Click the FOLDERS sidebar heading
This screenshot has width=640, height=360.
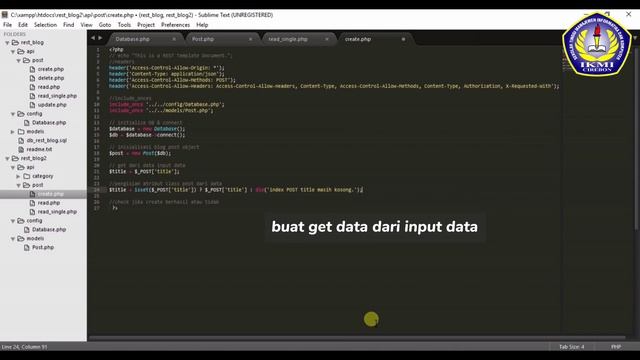15,34
